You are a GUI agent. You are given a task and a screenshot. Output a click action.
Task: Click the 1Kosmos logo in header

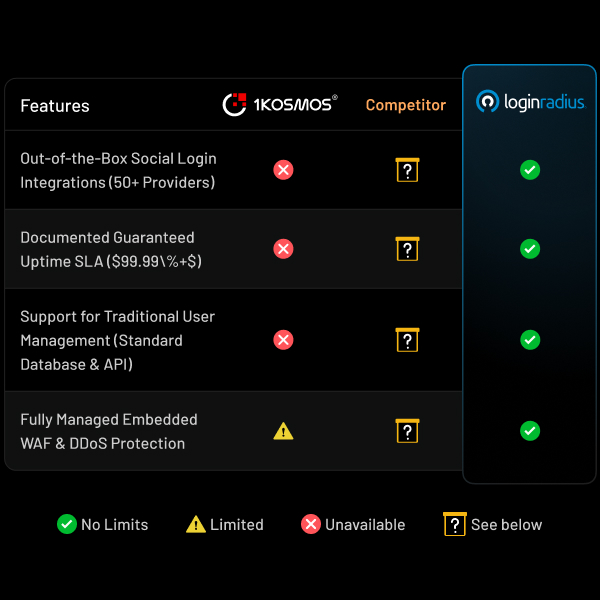[280, 105]
